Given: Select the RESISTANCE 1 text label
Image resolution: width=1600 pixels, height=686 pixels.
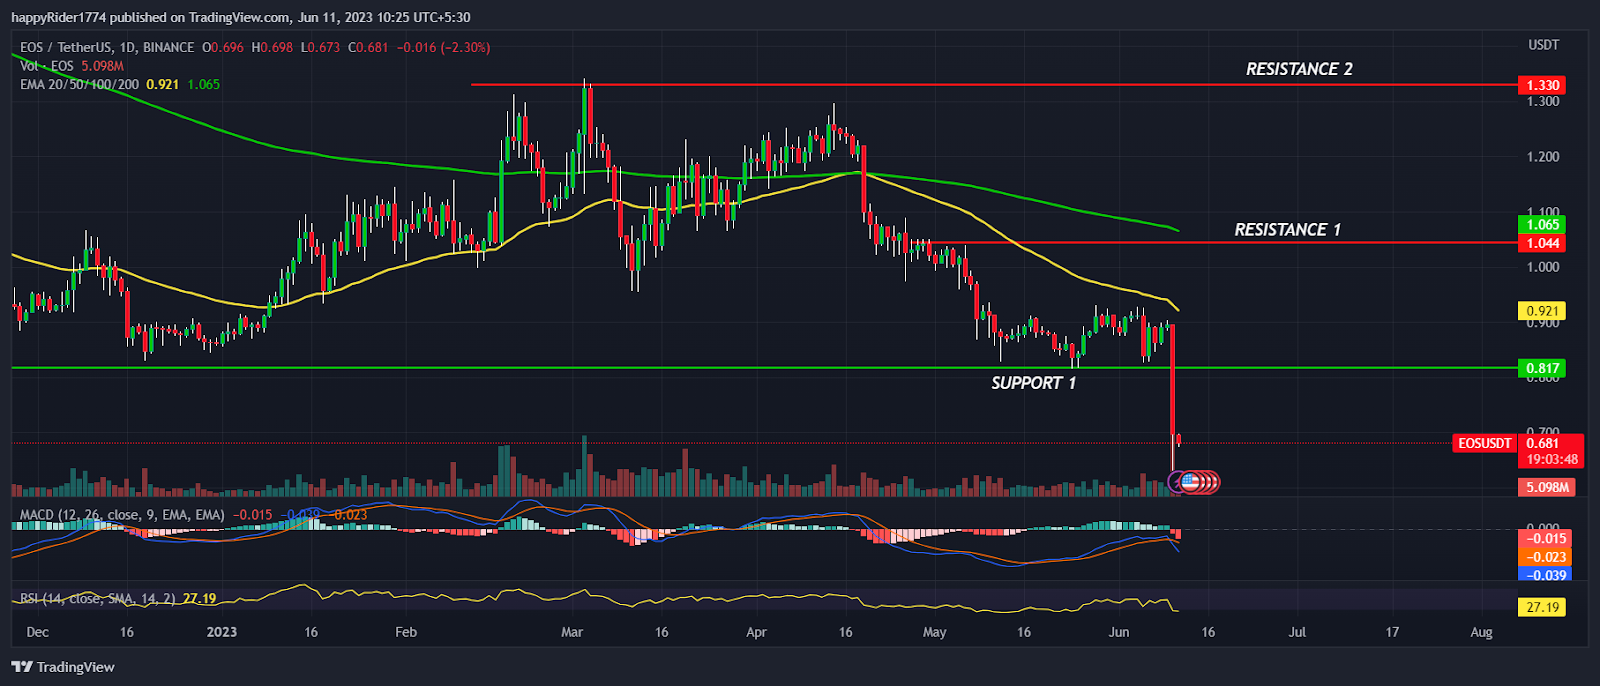Looking at the screenshot, I should tap(1287, 230).
